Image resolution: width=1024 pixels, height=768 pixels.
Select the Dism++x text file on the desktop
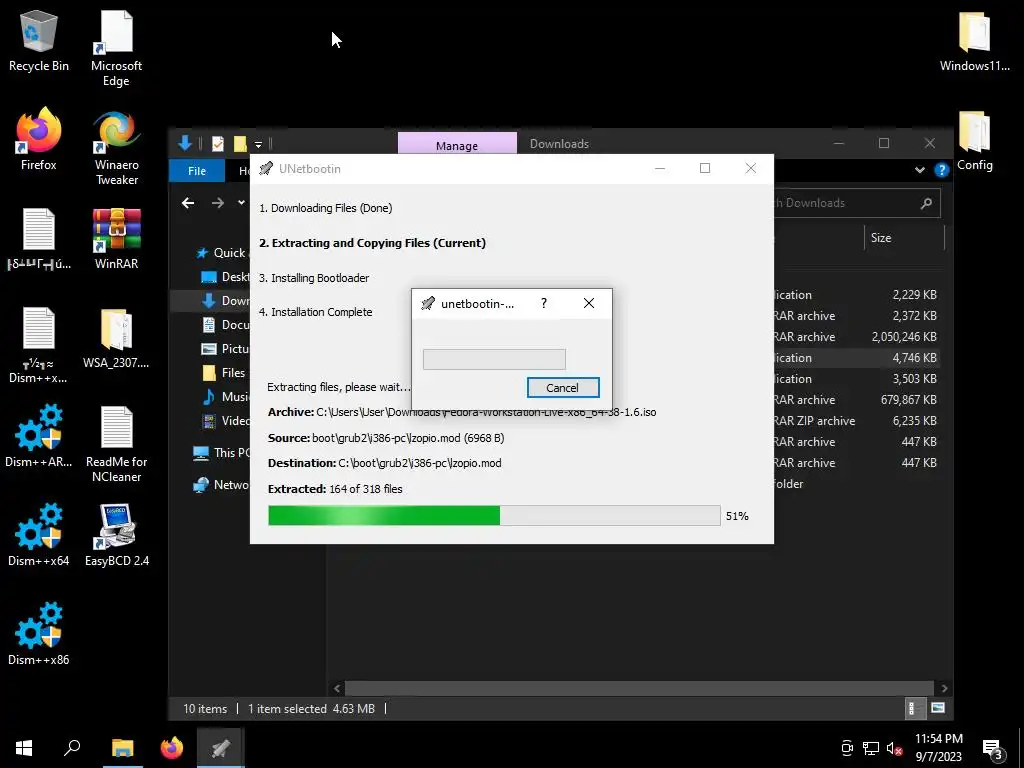click(39, 345)
